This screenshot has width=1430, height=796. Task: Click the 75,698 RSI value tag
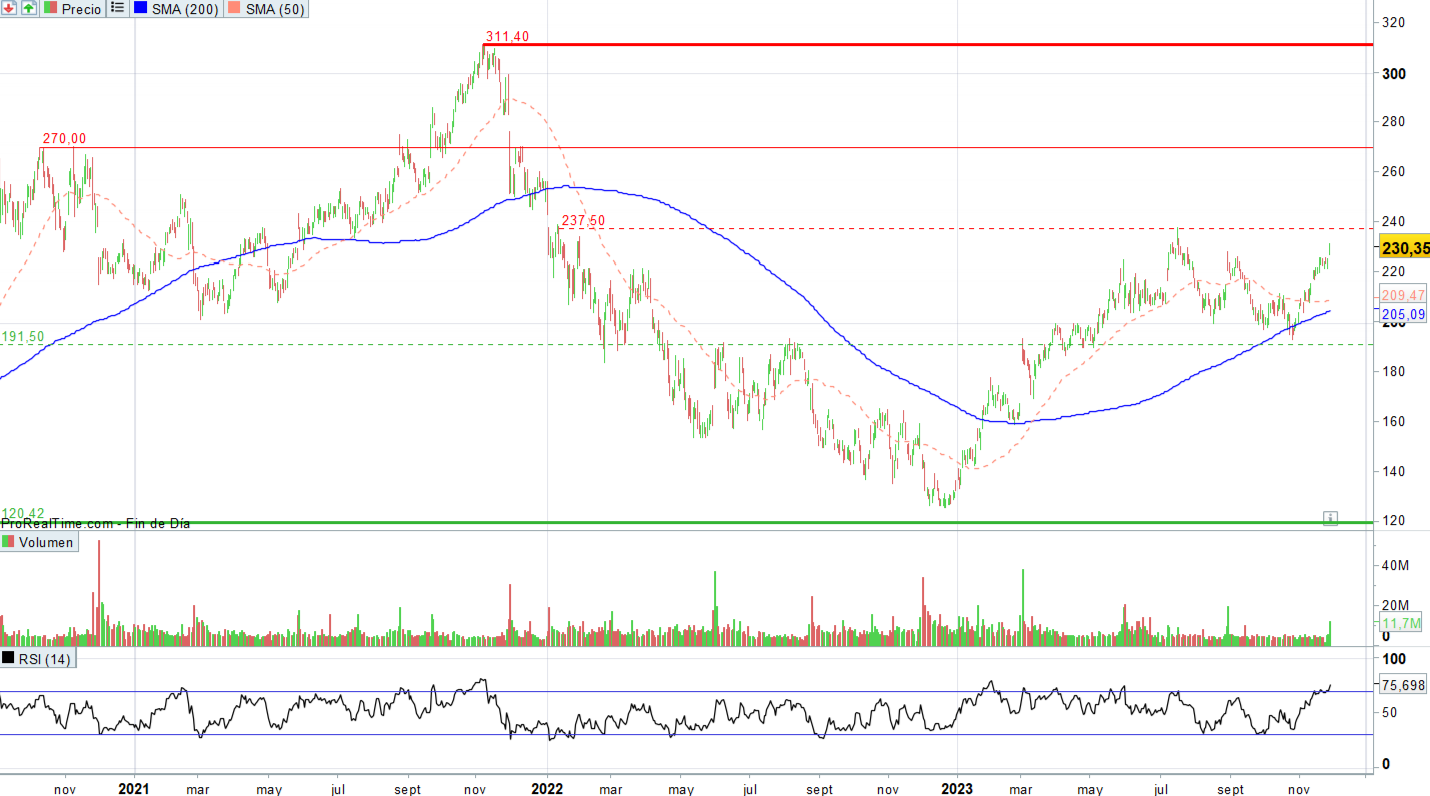coord(1402,685)
